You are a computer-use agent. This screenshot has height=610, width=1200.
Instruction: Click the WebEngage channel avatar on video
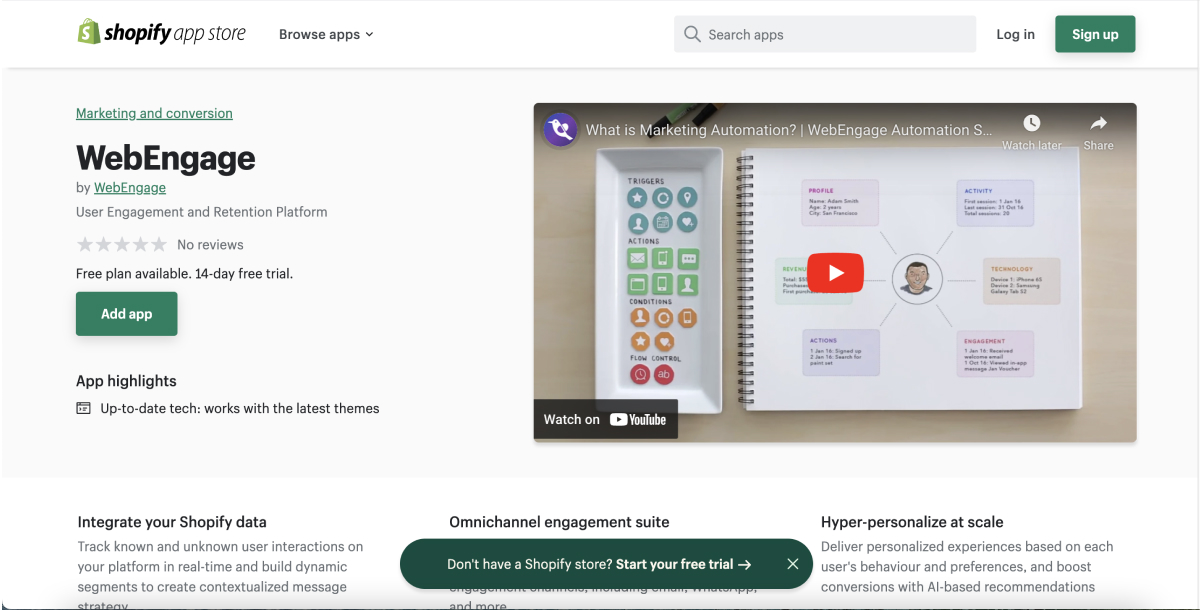(560, 130)
